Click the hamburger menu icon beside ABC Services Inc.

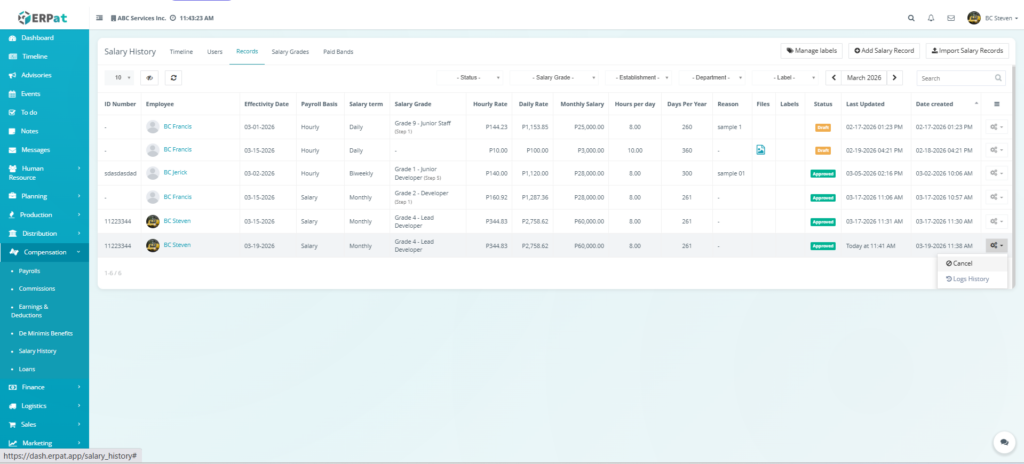98,18
